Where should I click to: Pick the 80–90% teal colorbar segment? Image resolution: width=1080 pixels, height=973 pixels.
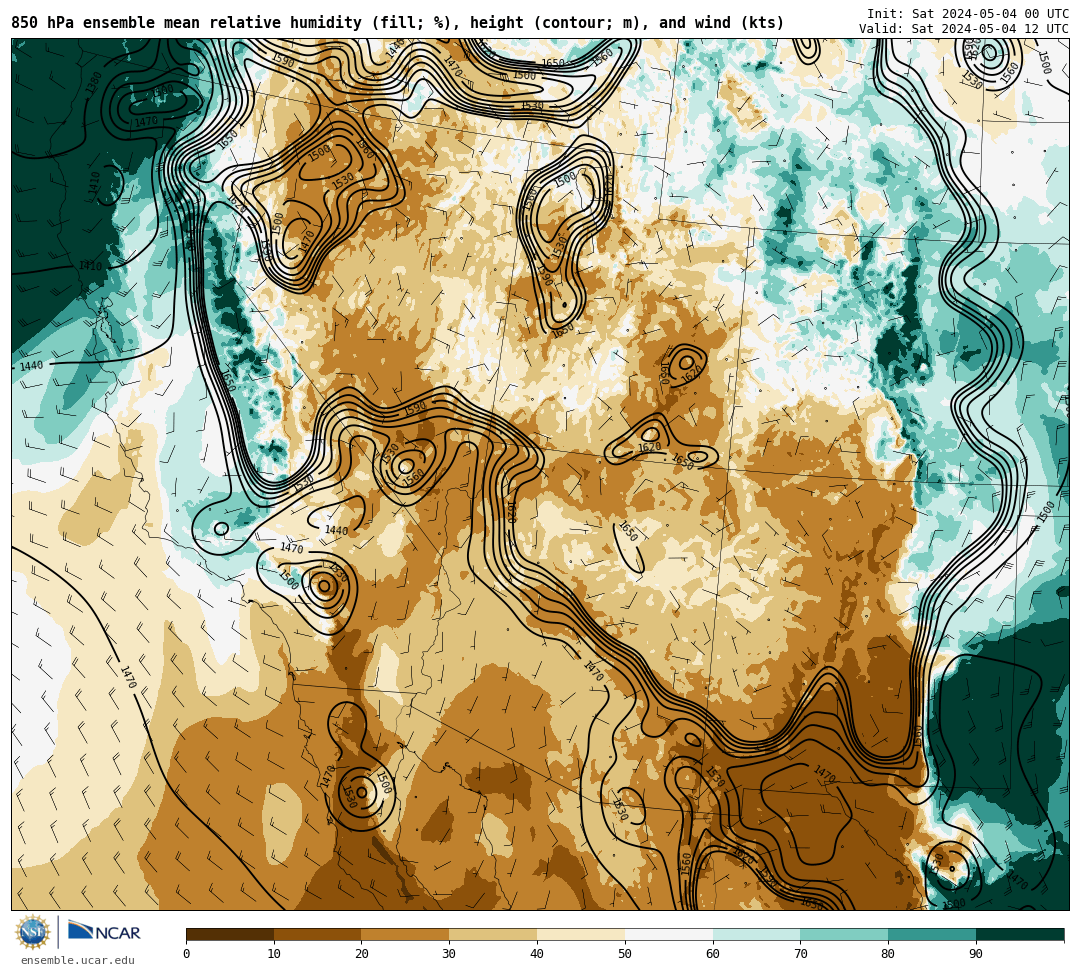(x=933, y=934)
